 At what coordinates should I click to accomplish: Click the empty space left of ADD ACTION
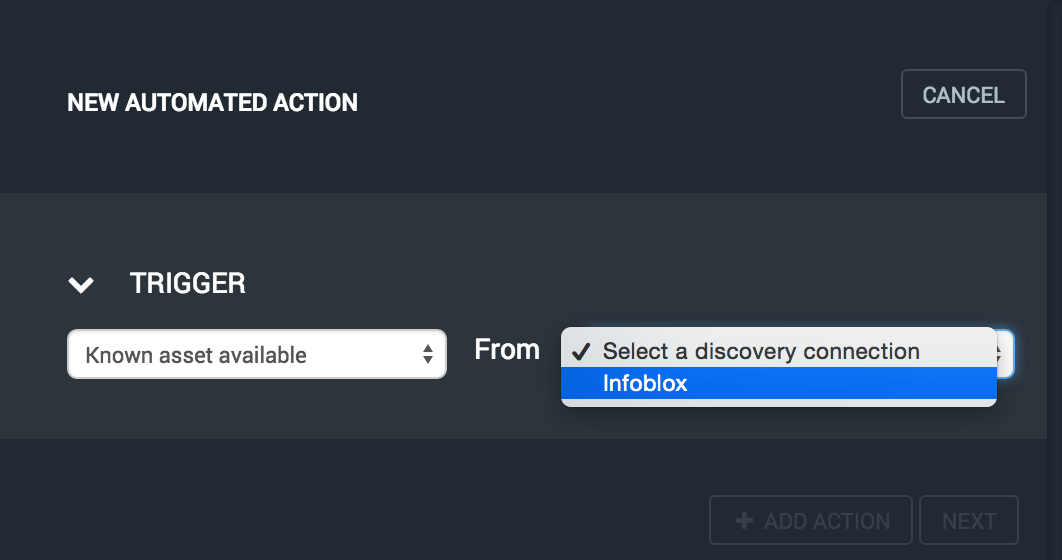(400, 520)
